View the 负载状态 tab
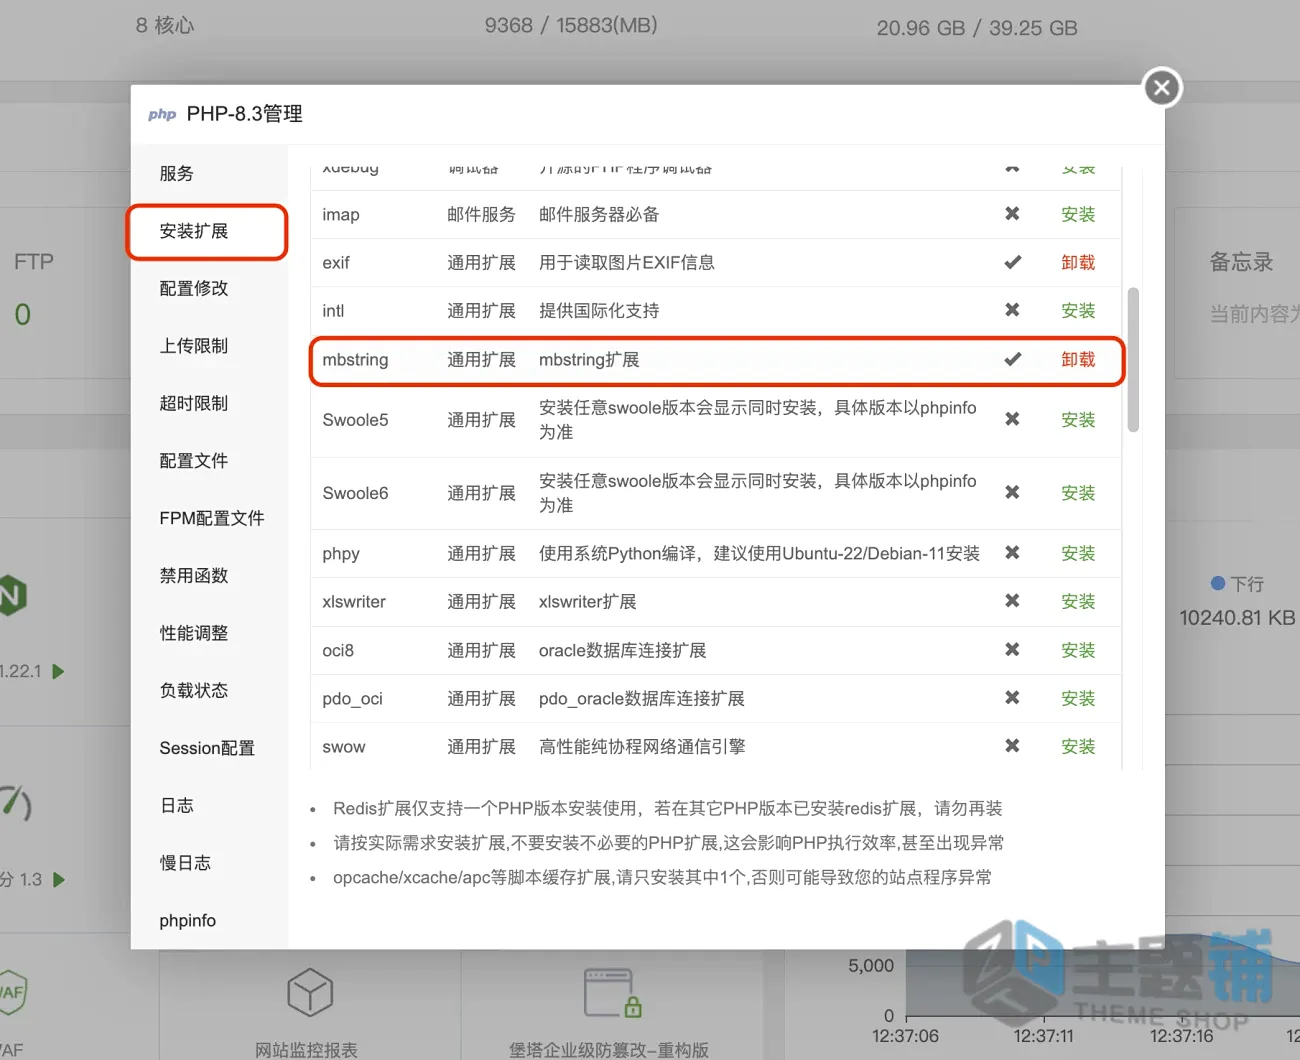Image resolution: width=1300 pixels, height=1060 pixels. [194, 691]
